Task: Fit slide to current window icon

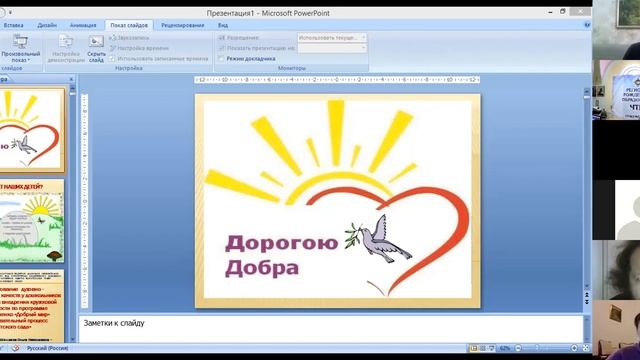Action: click(x=586, y=348)
